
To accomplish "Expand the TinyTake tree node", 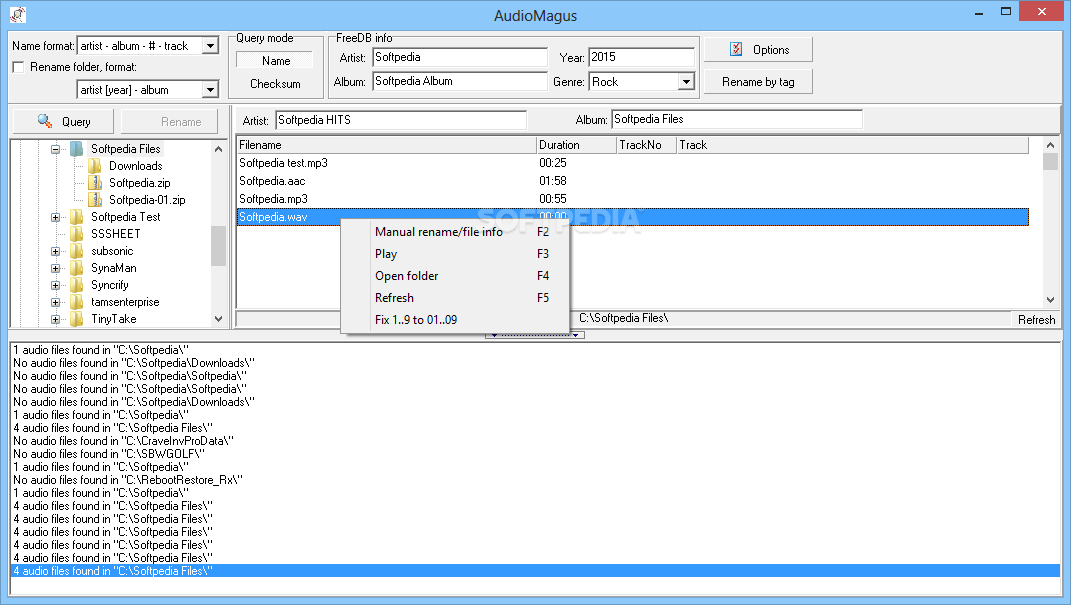I will 55,319.
